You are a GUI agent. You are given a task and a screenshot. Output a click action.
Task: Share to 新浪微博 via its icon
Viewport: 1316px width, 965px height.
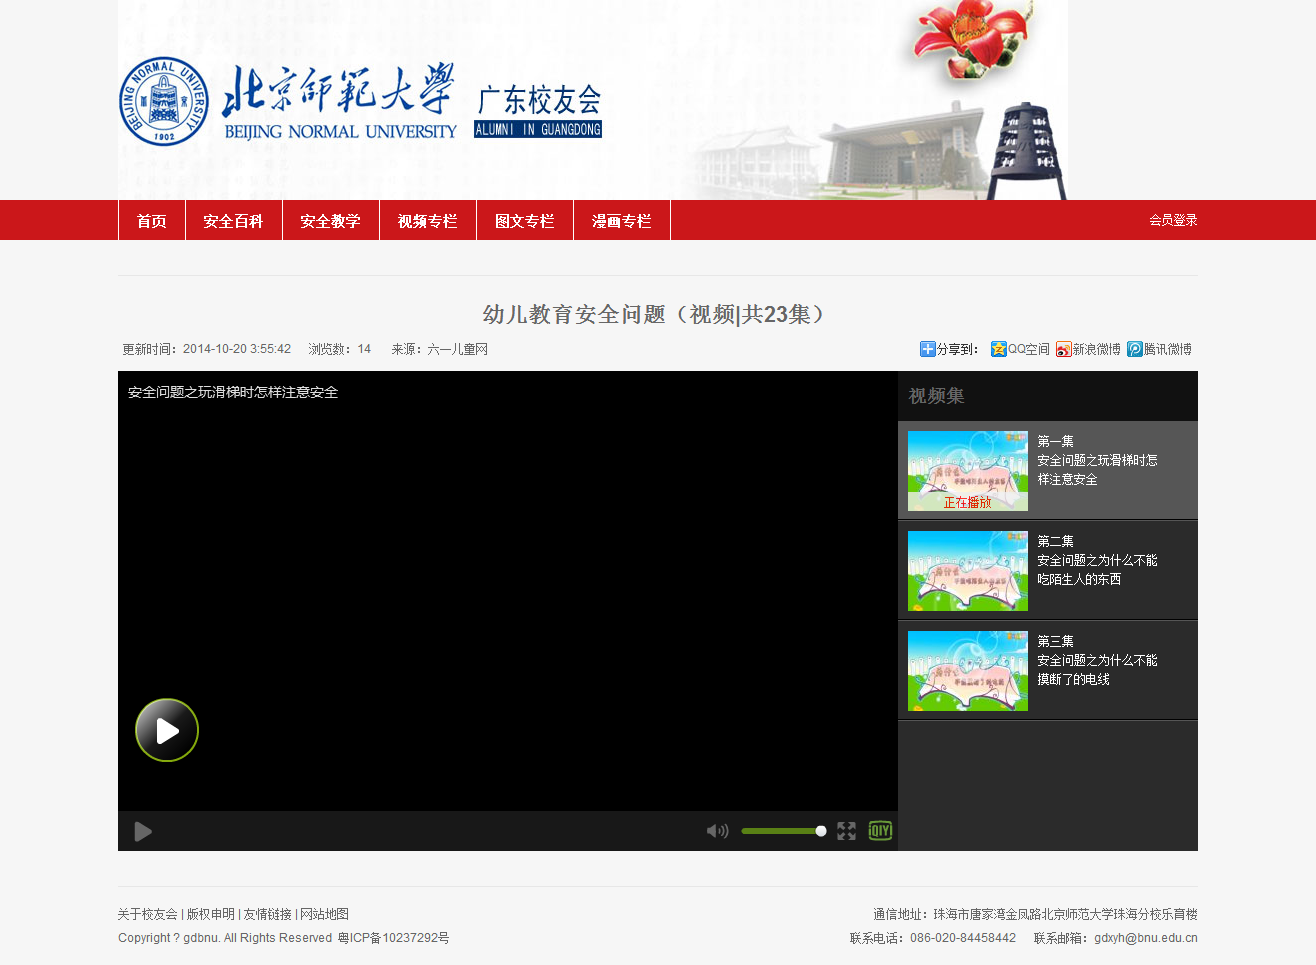point(1063,349)
